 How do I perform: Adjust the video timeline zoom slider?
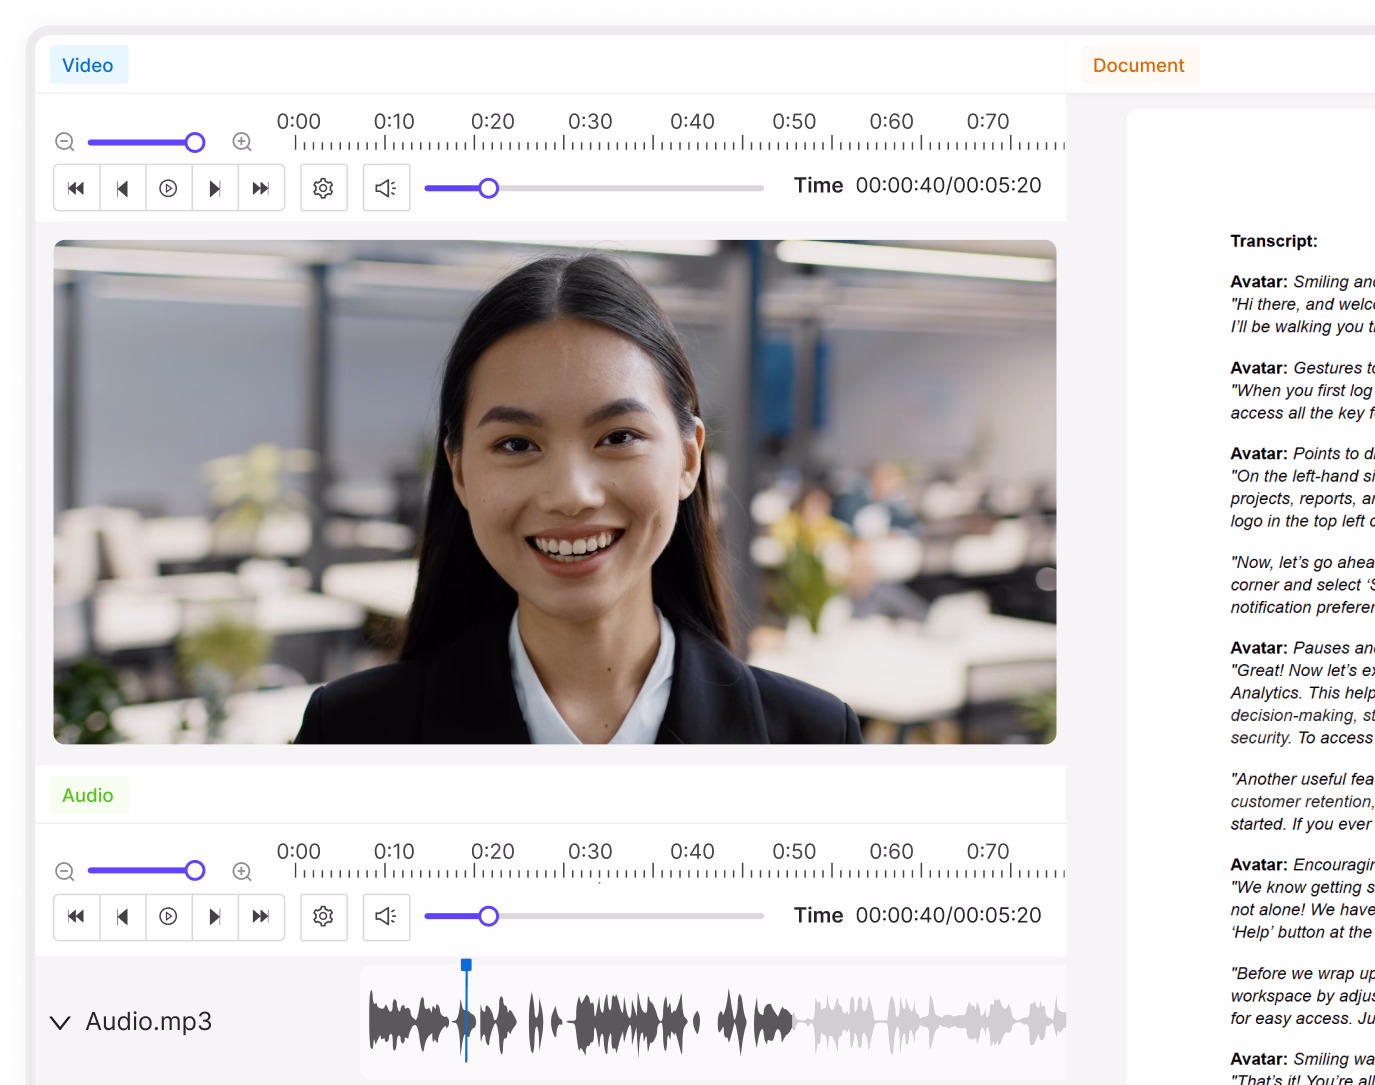146,142
